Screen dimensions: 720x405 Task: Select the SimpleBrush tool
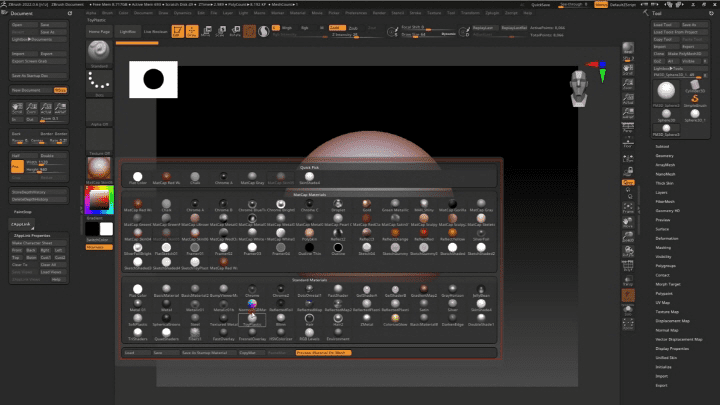694,99
